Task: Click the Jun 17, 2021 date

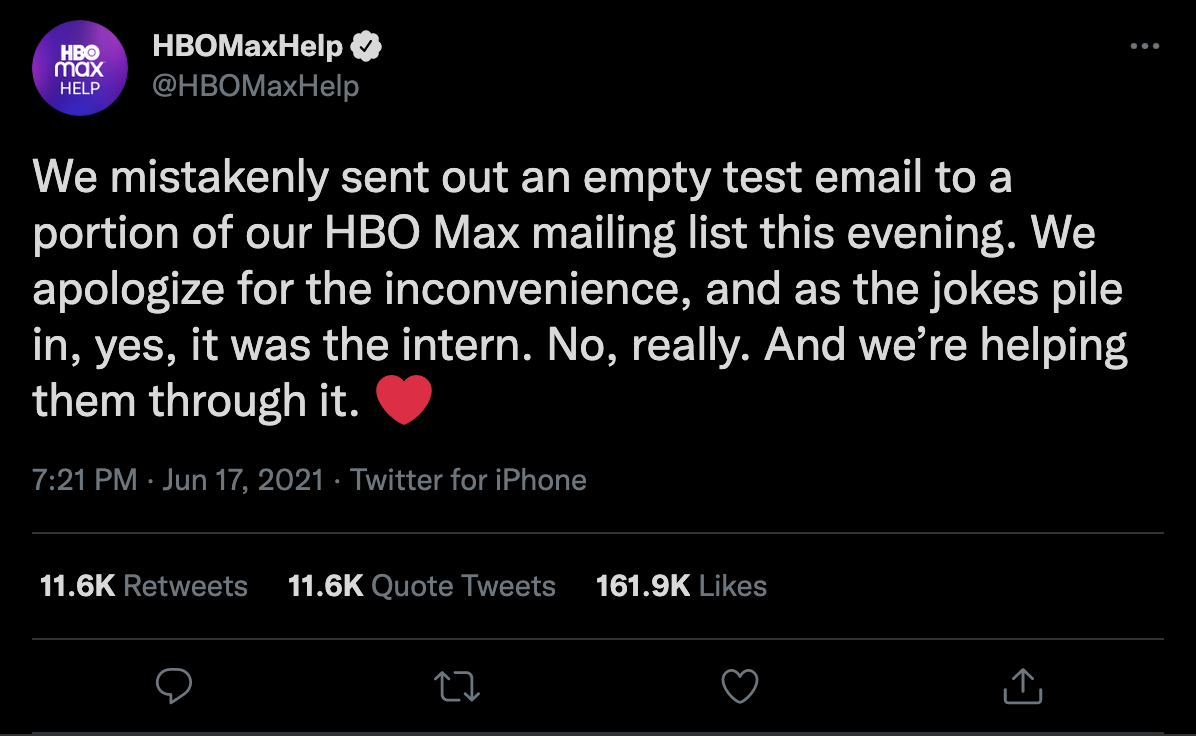Action: (x=243, y=480)
